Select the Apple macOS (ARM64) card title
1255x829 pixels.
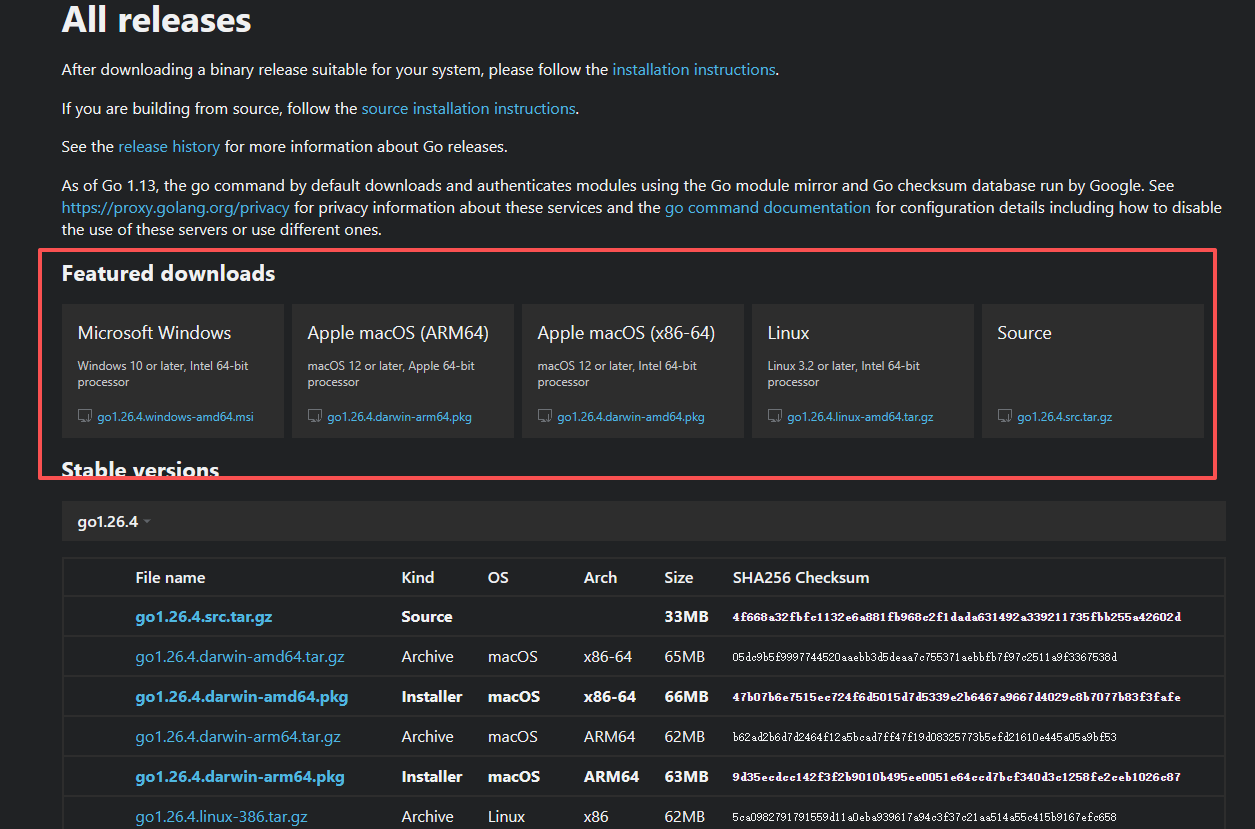[398, 333]
